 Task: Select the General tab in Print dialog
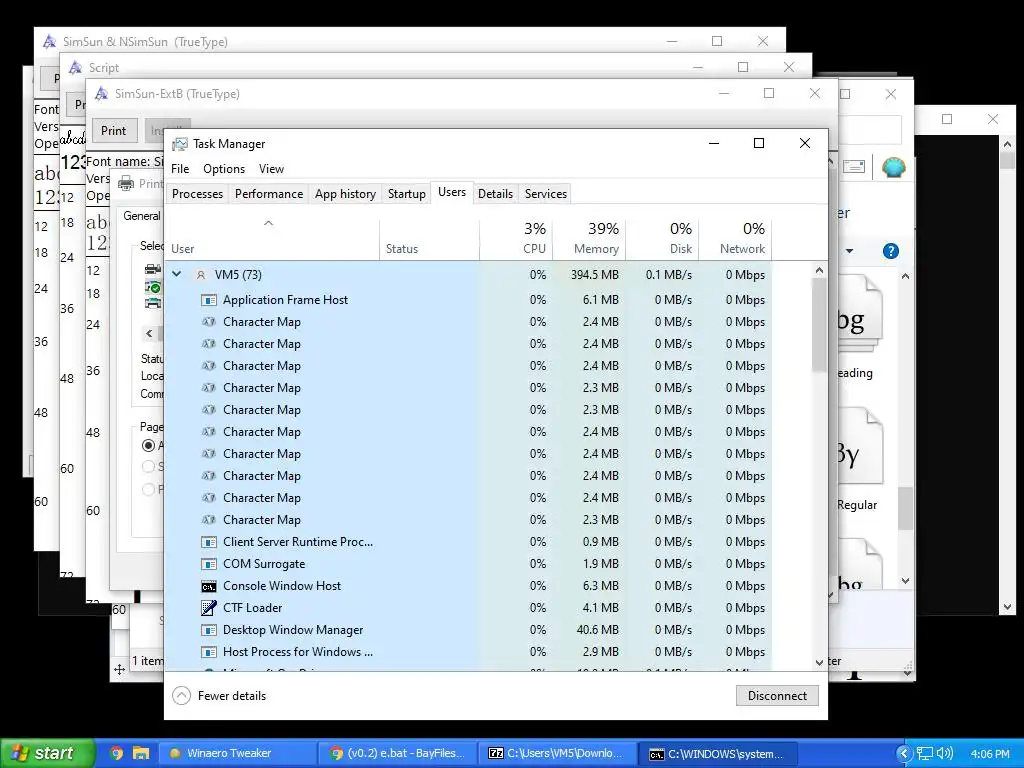click(x=142, y=216)
